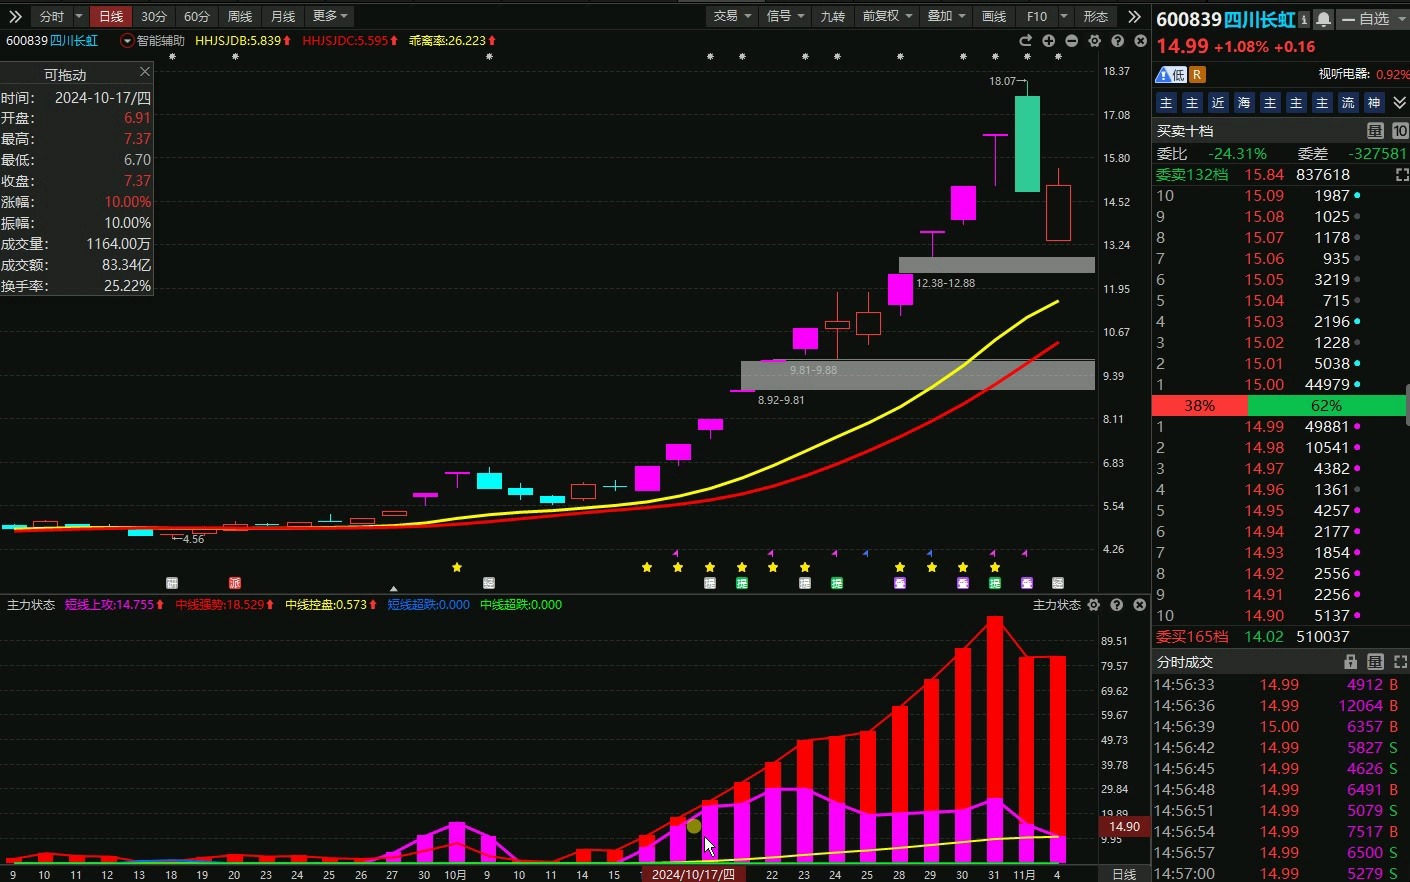Click the 海 tag button
1410x882 pixels.
[x=1244, y=103]
